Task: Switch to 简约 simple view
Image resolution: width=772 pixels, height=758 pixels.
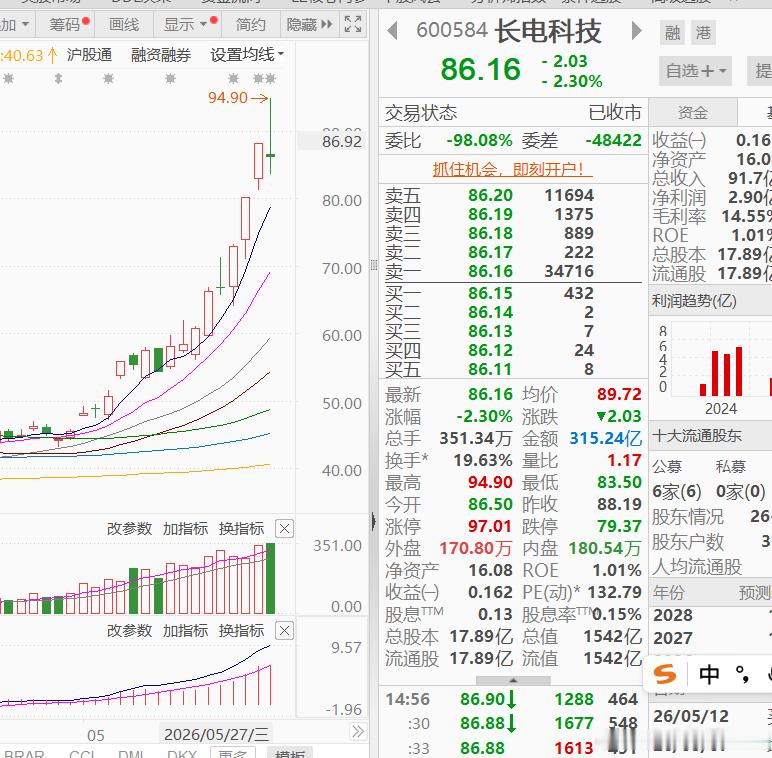Action: [250, 24]
